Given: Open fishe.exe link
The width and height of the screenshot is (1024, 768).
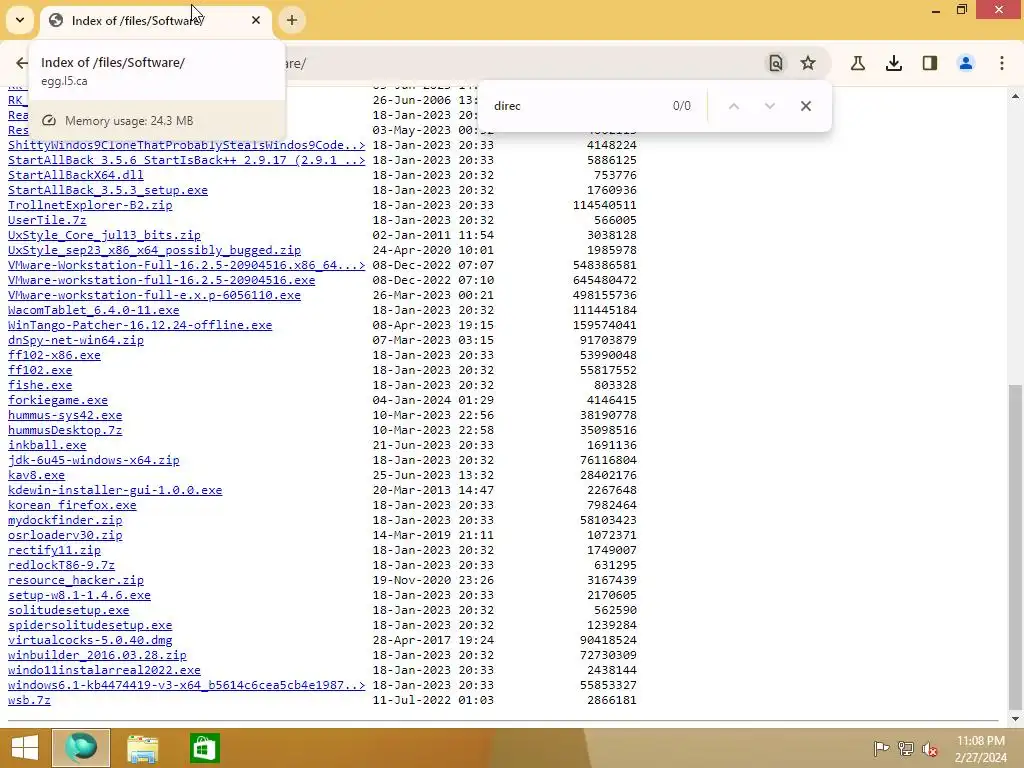Looking at the screenshot, I should 40,385.
